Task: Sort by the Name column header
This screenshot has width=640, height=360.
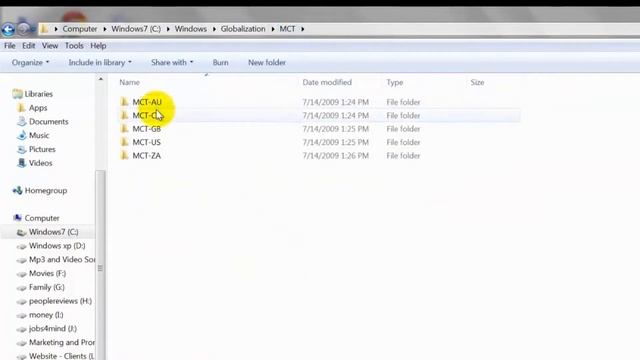Action: pyautogui.click(x=129, y=82)
